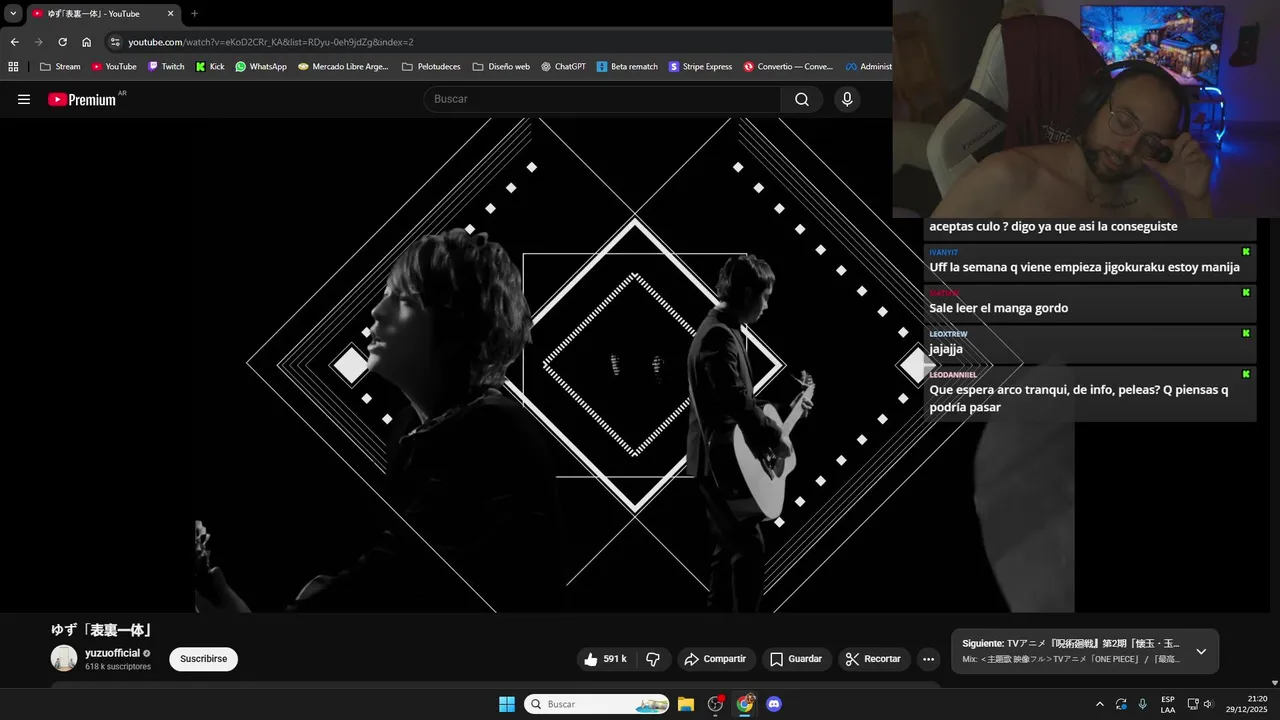Open the yuzuofficial channel name link

tap(112, 653)
